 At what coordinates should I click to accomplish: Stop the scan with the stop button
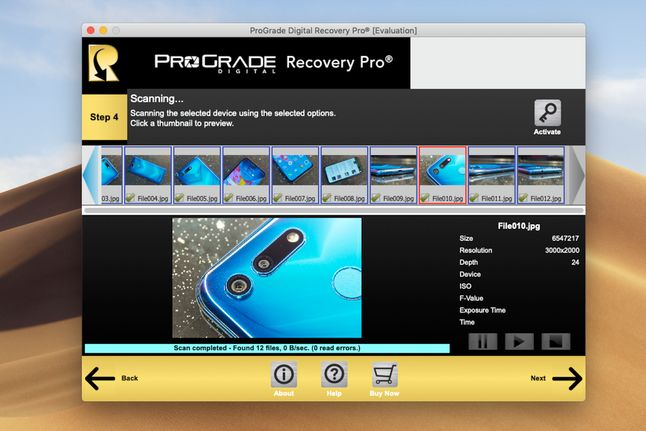coord(556,342)
